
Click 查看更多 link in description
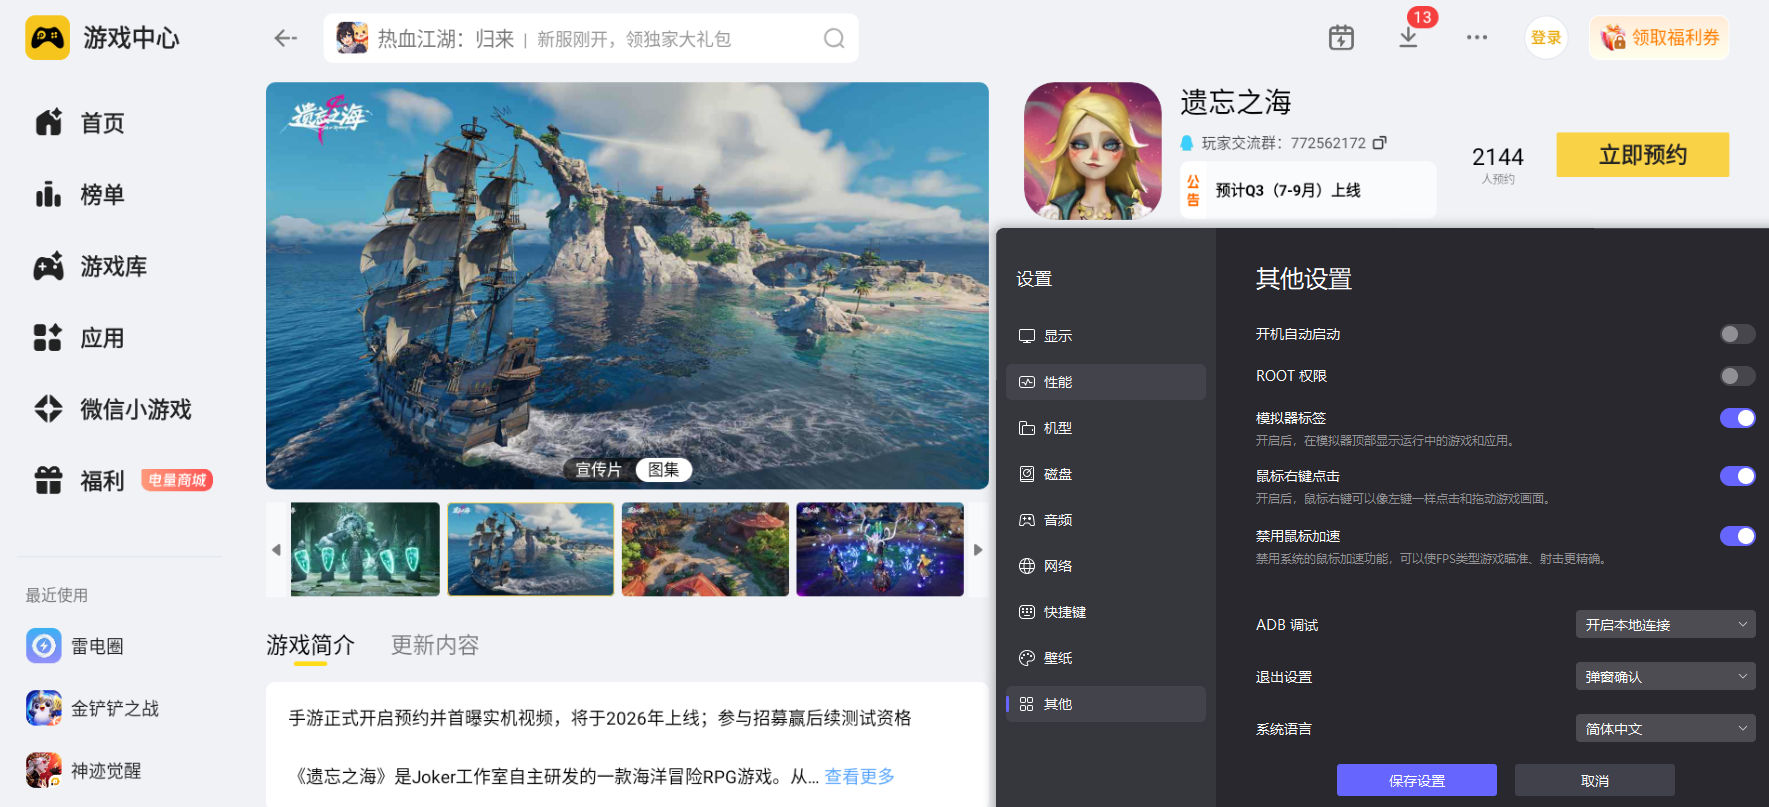859,777
